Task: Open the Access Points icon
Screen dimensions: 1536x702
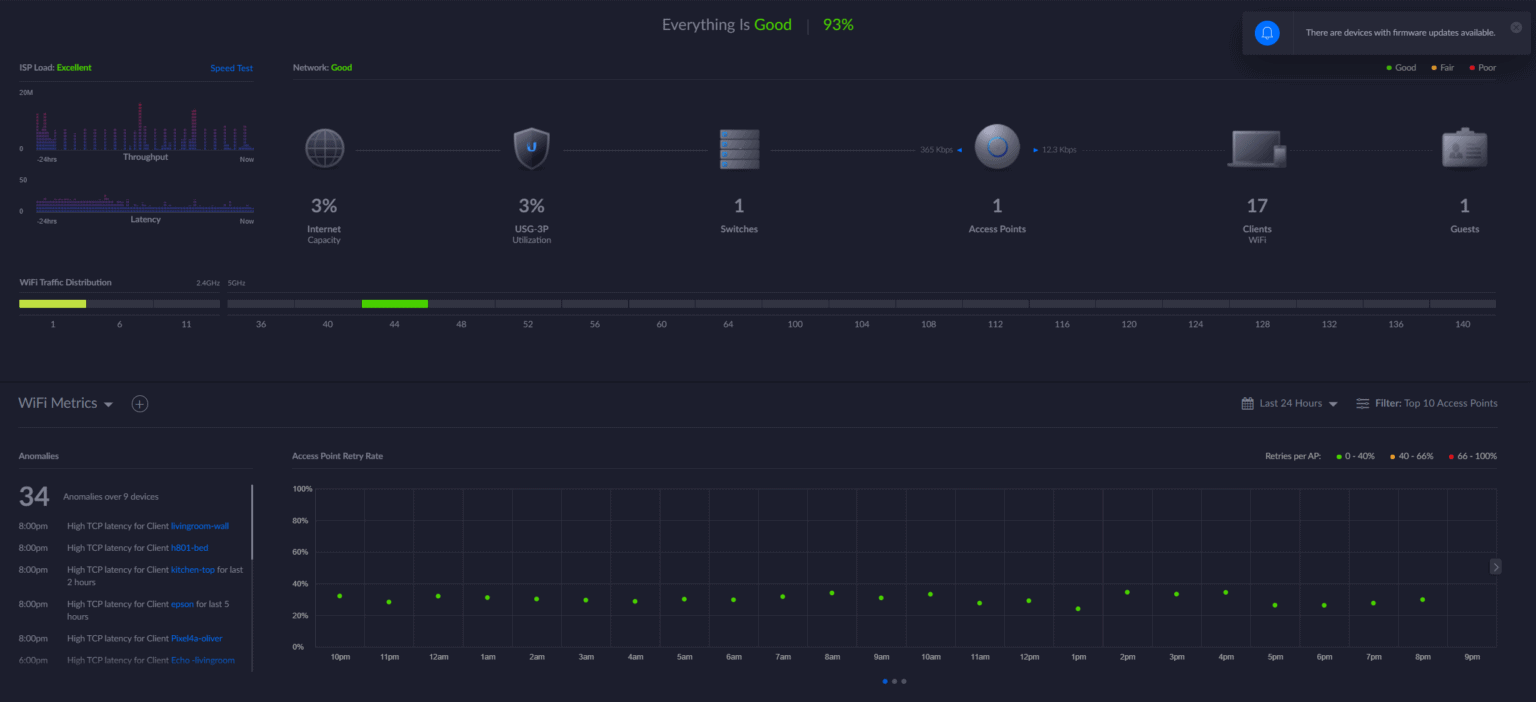Action: pyautogui.click(x=996, y=146)
